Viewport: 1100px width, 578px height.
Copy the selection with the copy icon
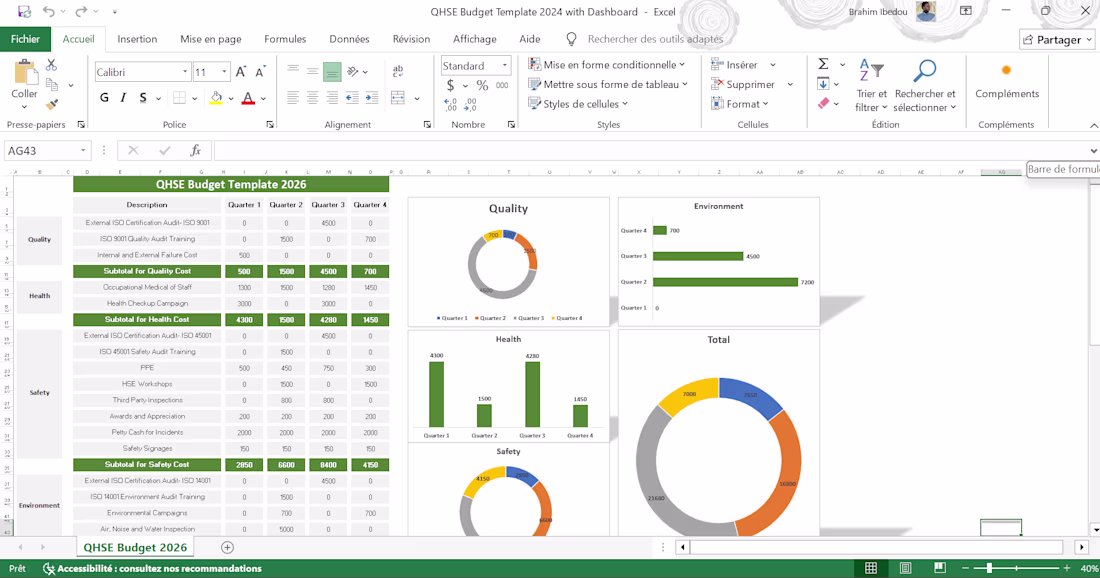[52, 85]
